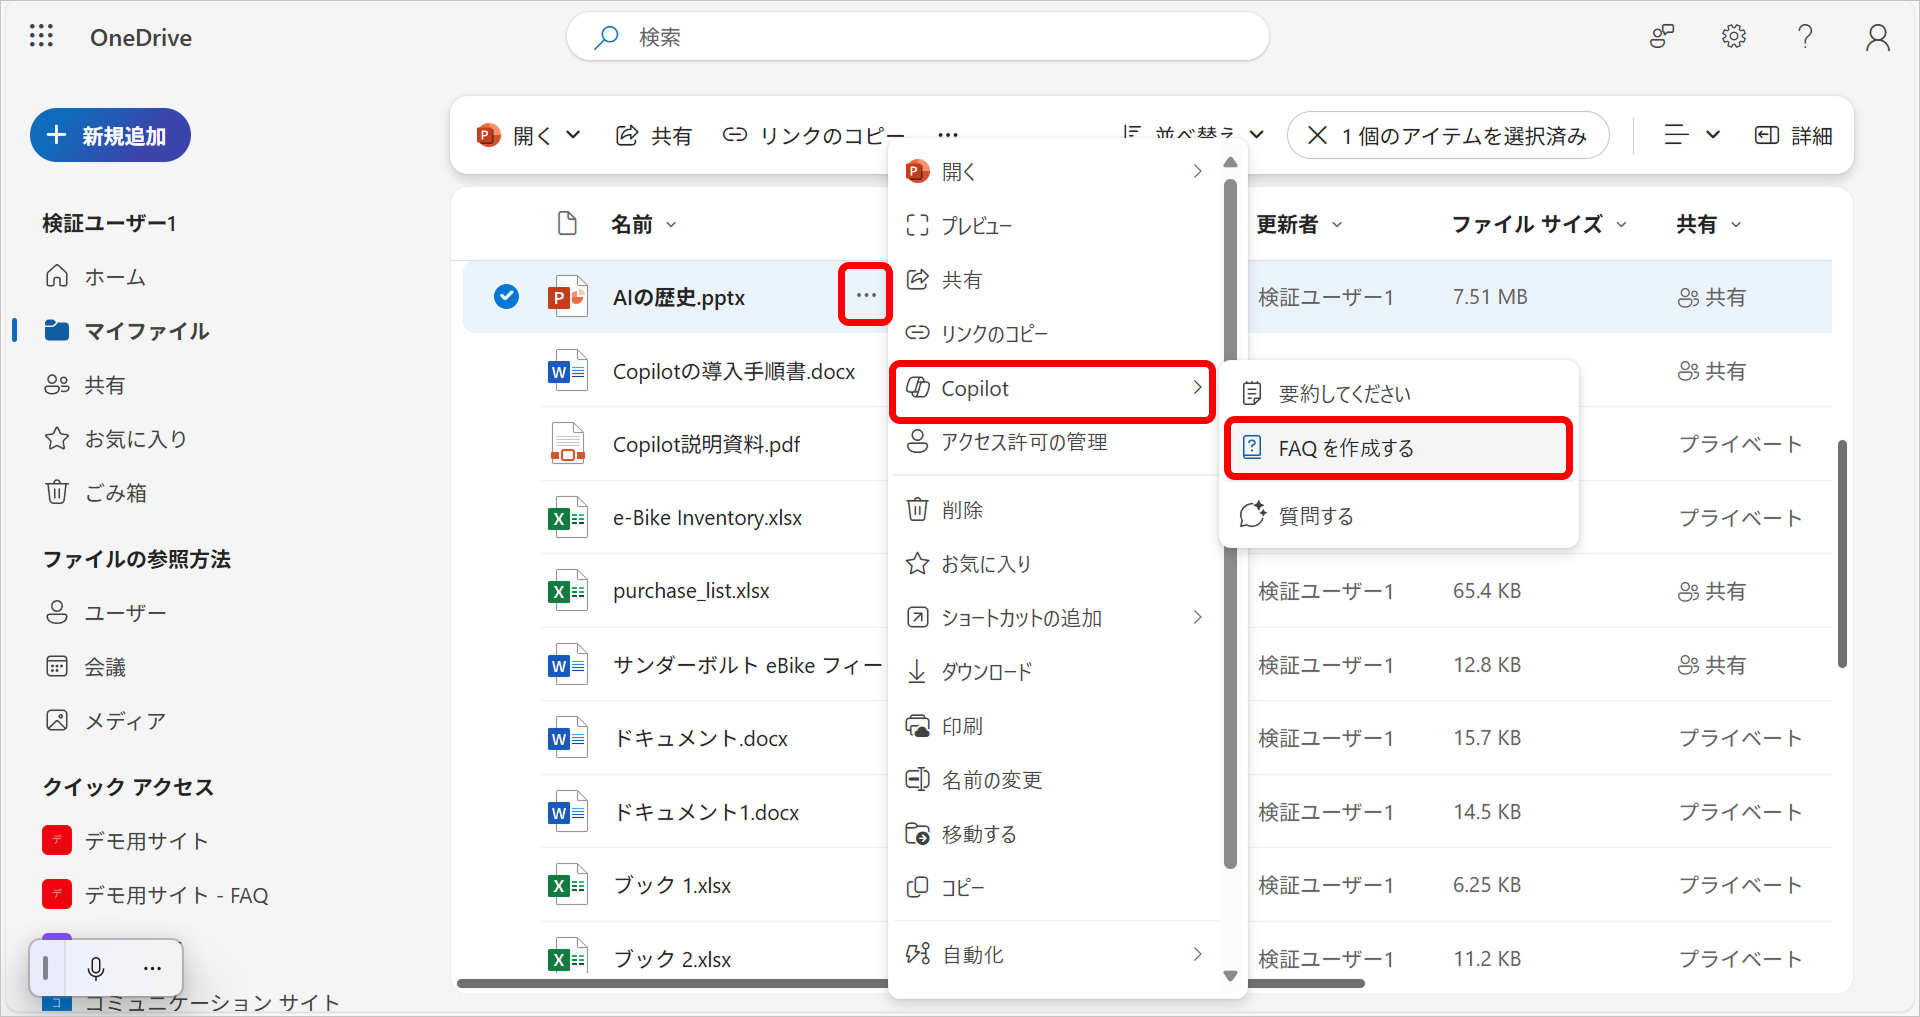The image size is (1920, 1017).
Task: Open the help question mark icon
Action: 1805,37
